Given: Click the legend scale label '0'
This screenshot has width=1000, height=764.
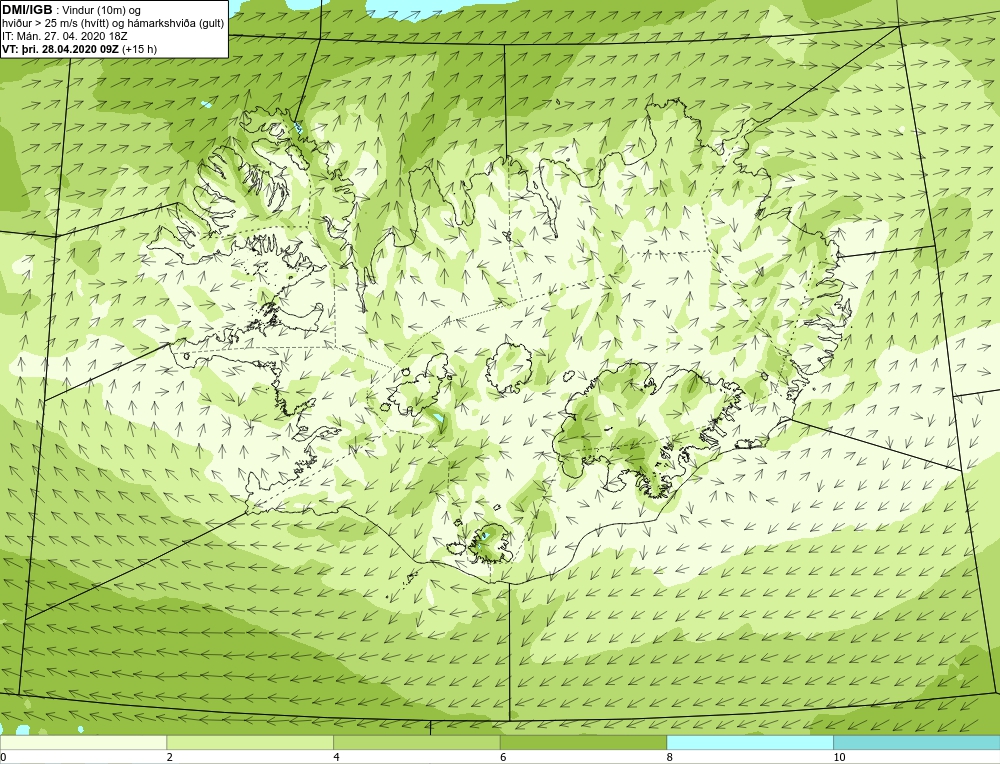Looking at the screenshot, I should click(3, 757).
